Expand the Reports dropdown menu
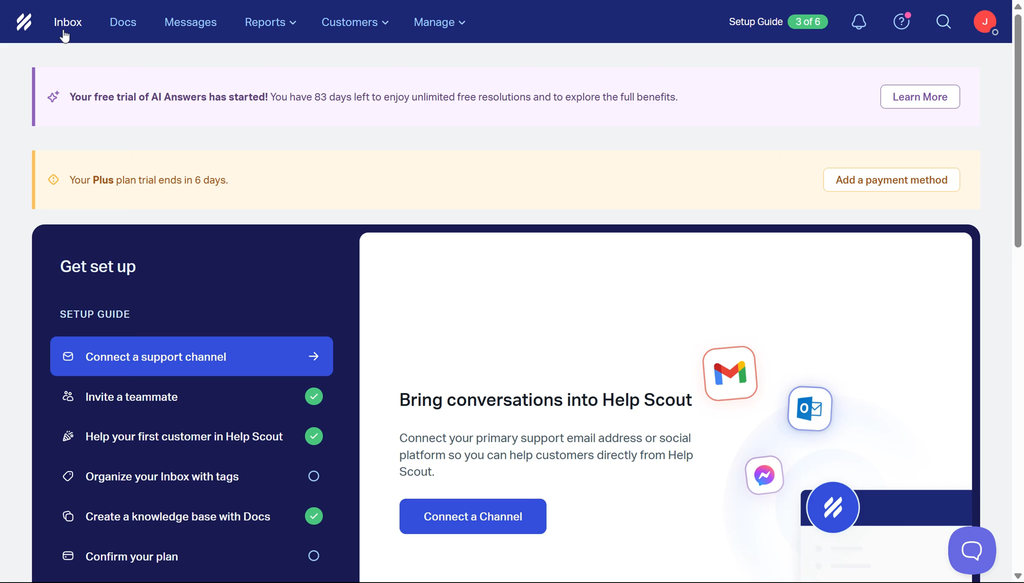This screenshot has width=1024, height=583. pyautogui.click(x=270, y=22)
